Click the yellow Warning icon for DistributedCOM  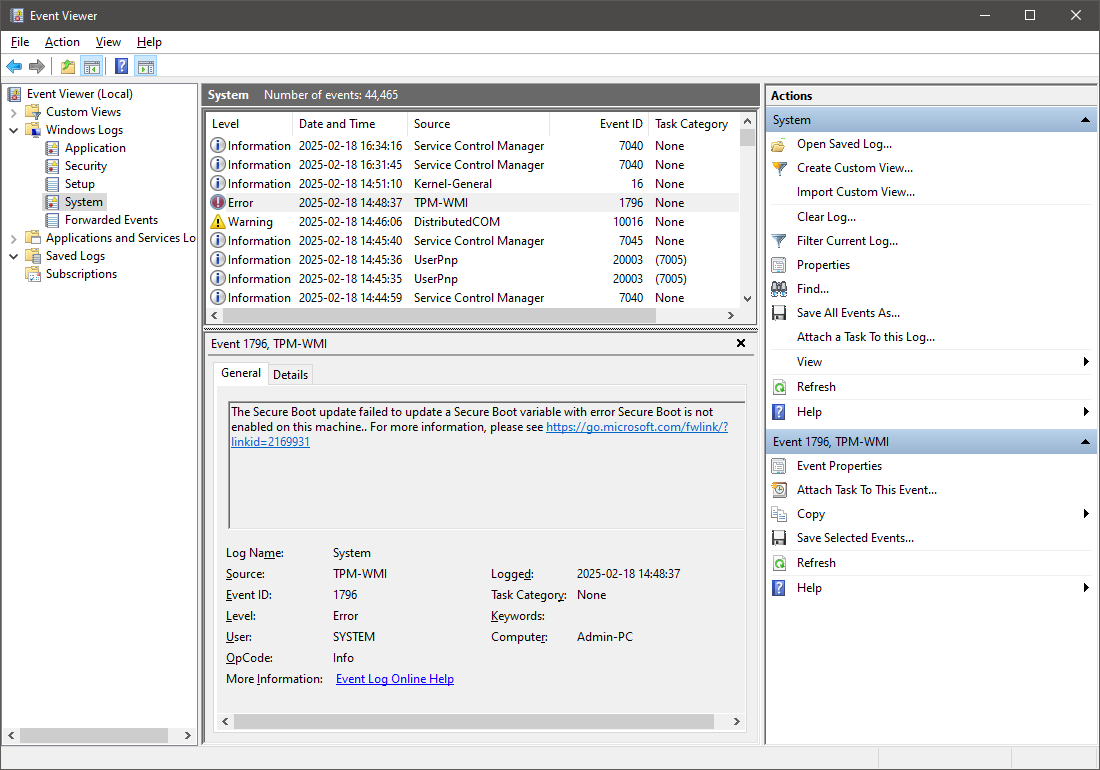(x=218, y=222)
